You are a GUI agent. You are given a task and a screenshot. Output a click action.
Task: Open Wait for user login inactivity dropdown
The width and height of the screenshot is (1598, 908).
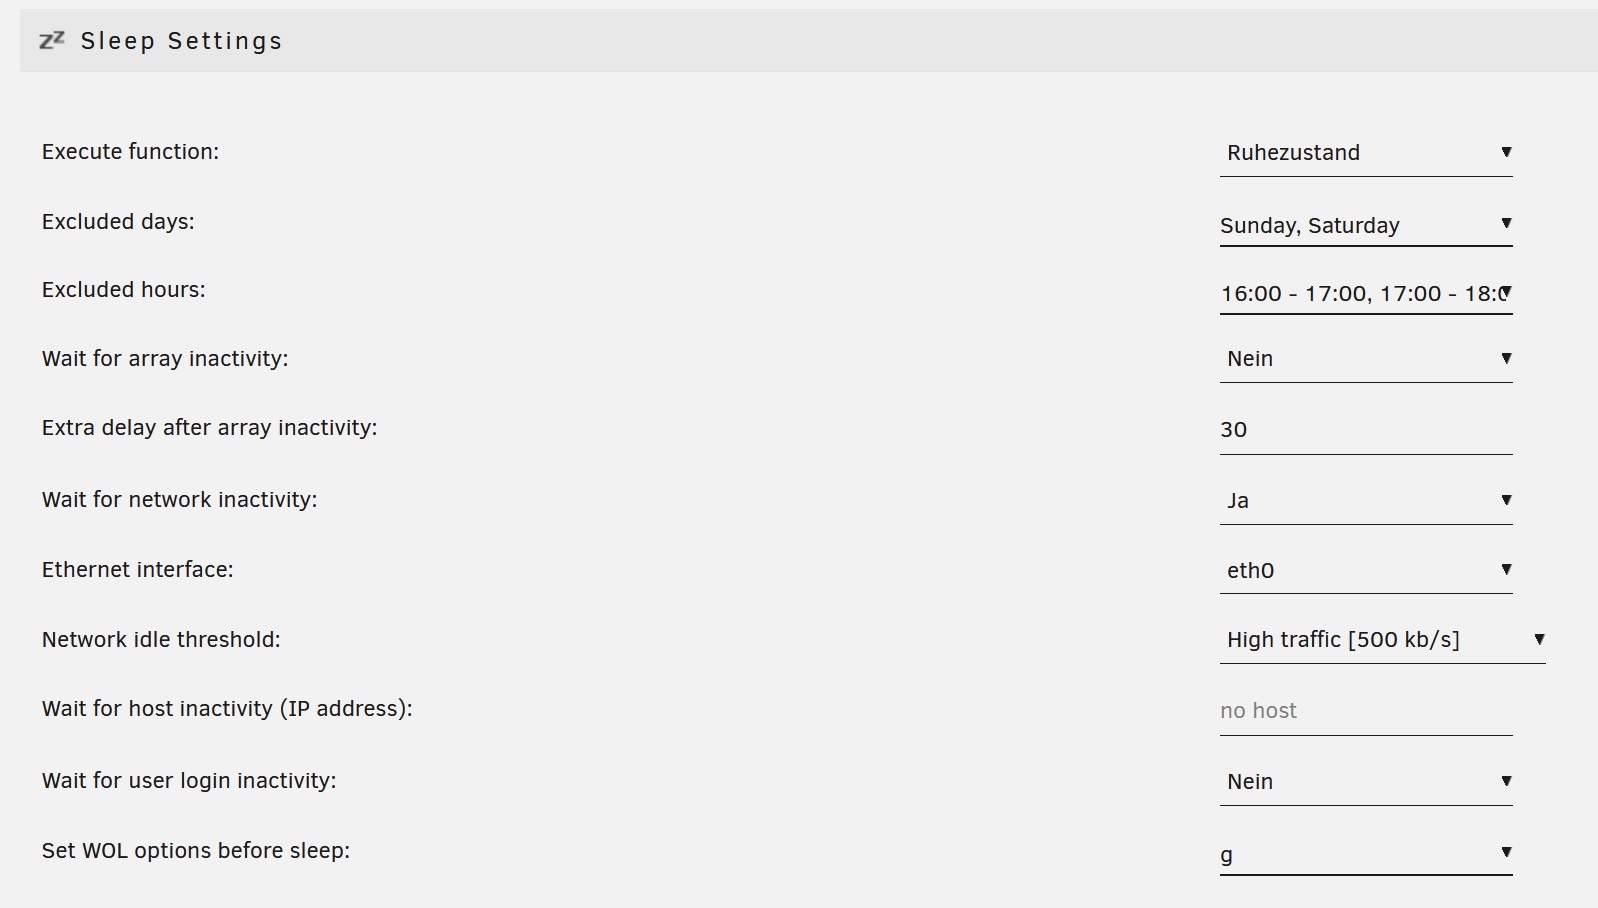(x=1366, y=782)
